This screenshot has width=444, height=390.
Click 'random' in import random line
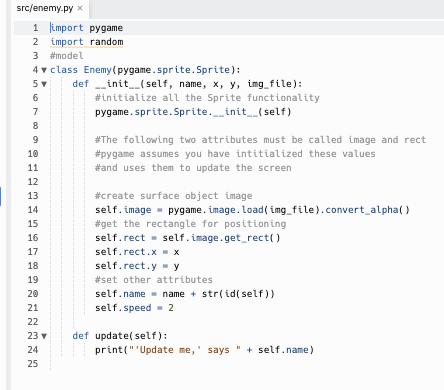click(x=106, y=42)
